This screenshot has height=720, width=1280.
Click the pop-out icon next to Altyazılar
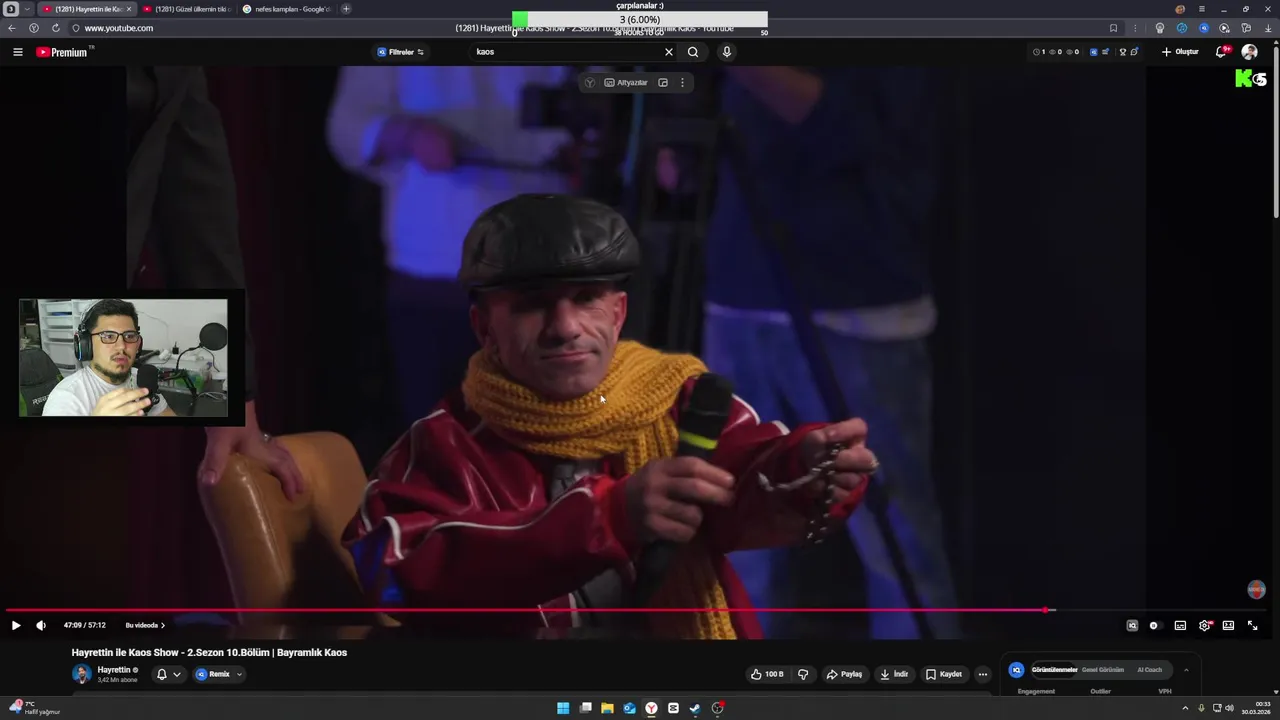tap(663, 83)
